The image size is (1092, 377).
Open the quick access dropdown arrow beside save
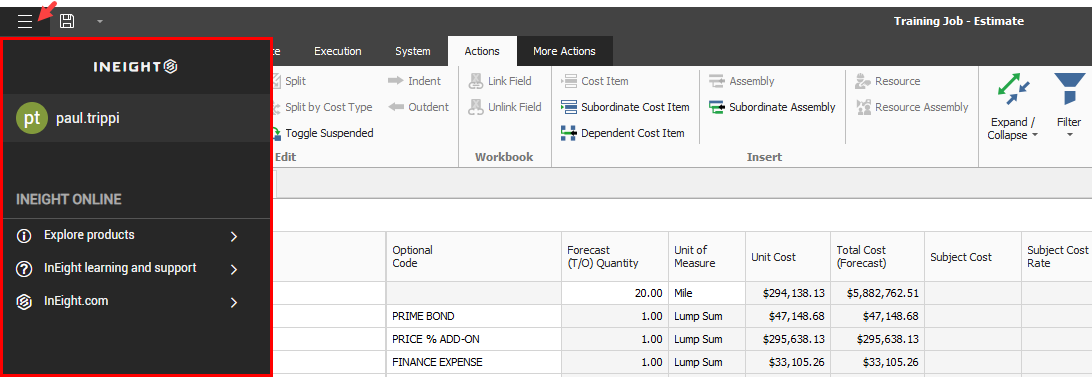point(100,22)
